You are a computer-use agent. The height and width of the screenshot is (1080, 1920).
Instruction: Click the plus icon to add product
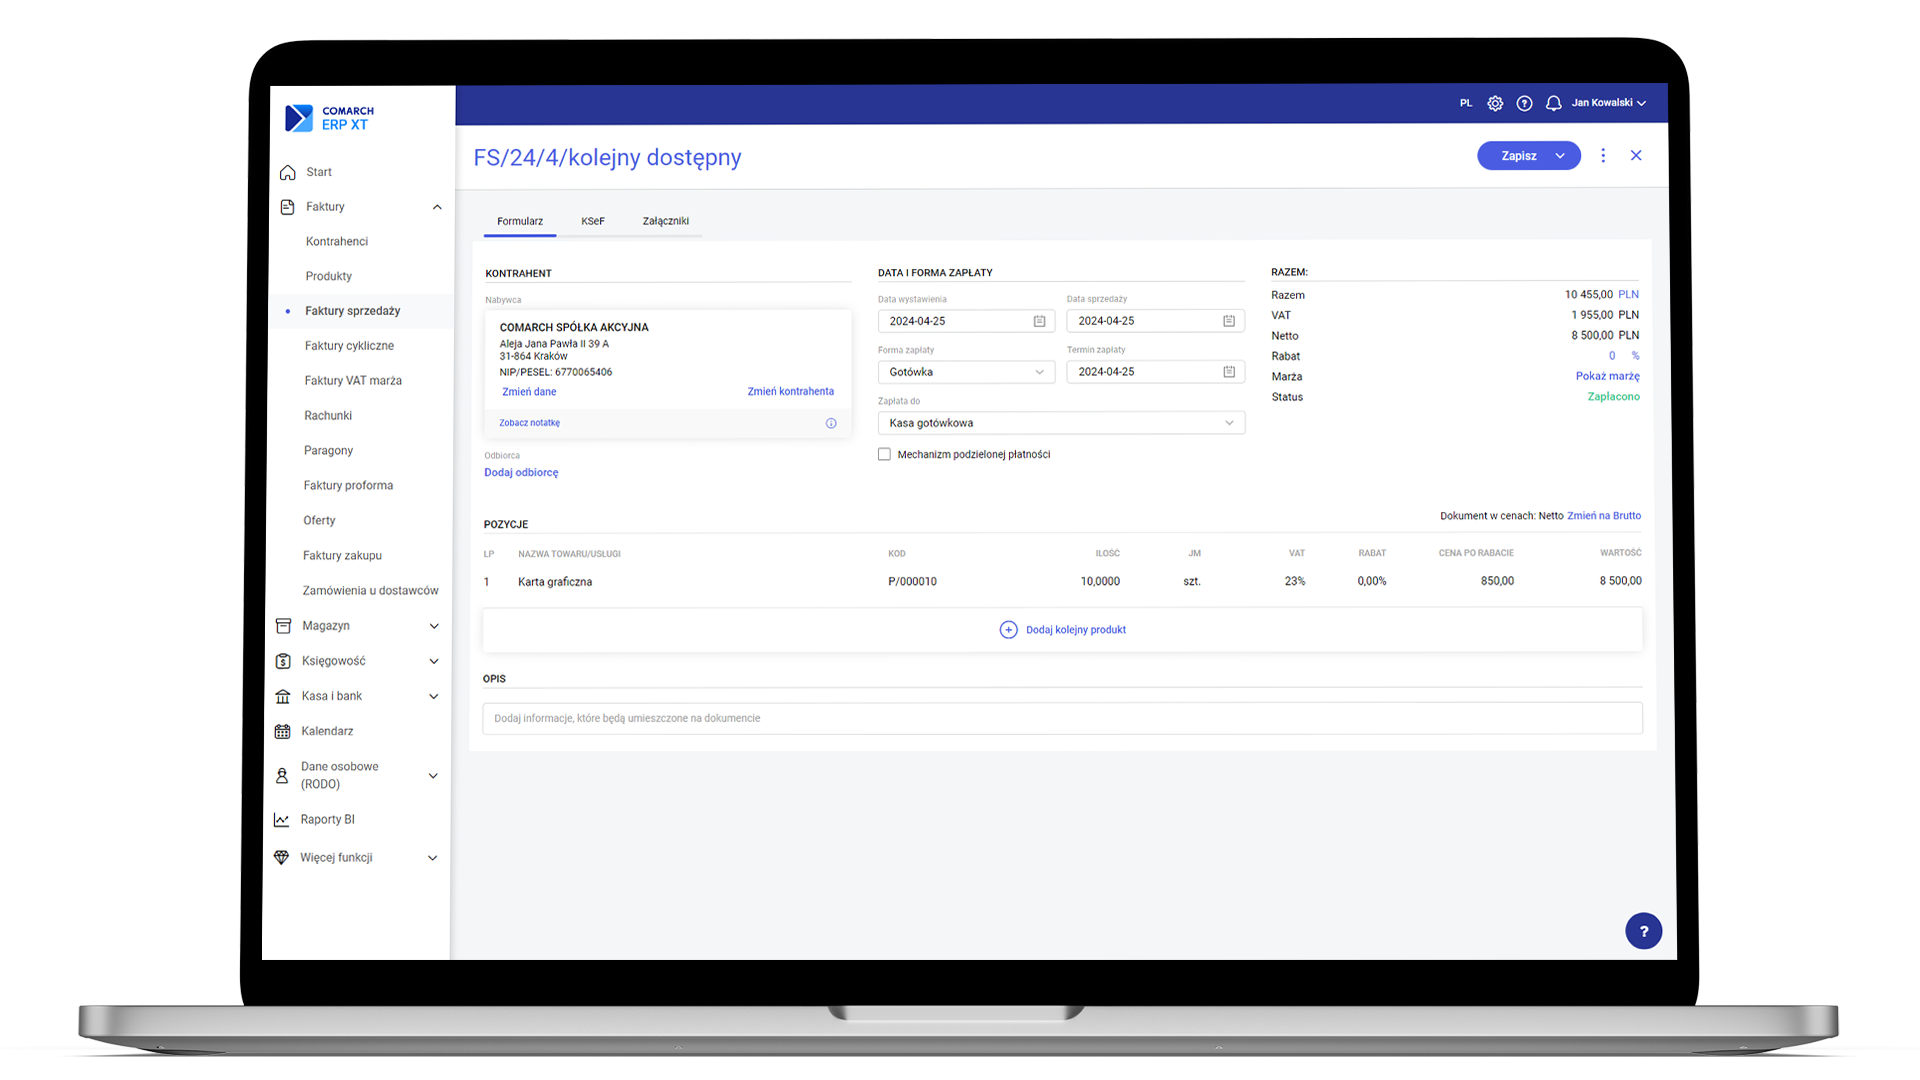tap(1008, 630)
